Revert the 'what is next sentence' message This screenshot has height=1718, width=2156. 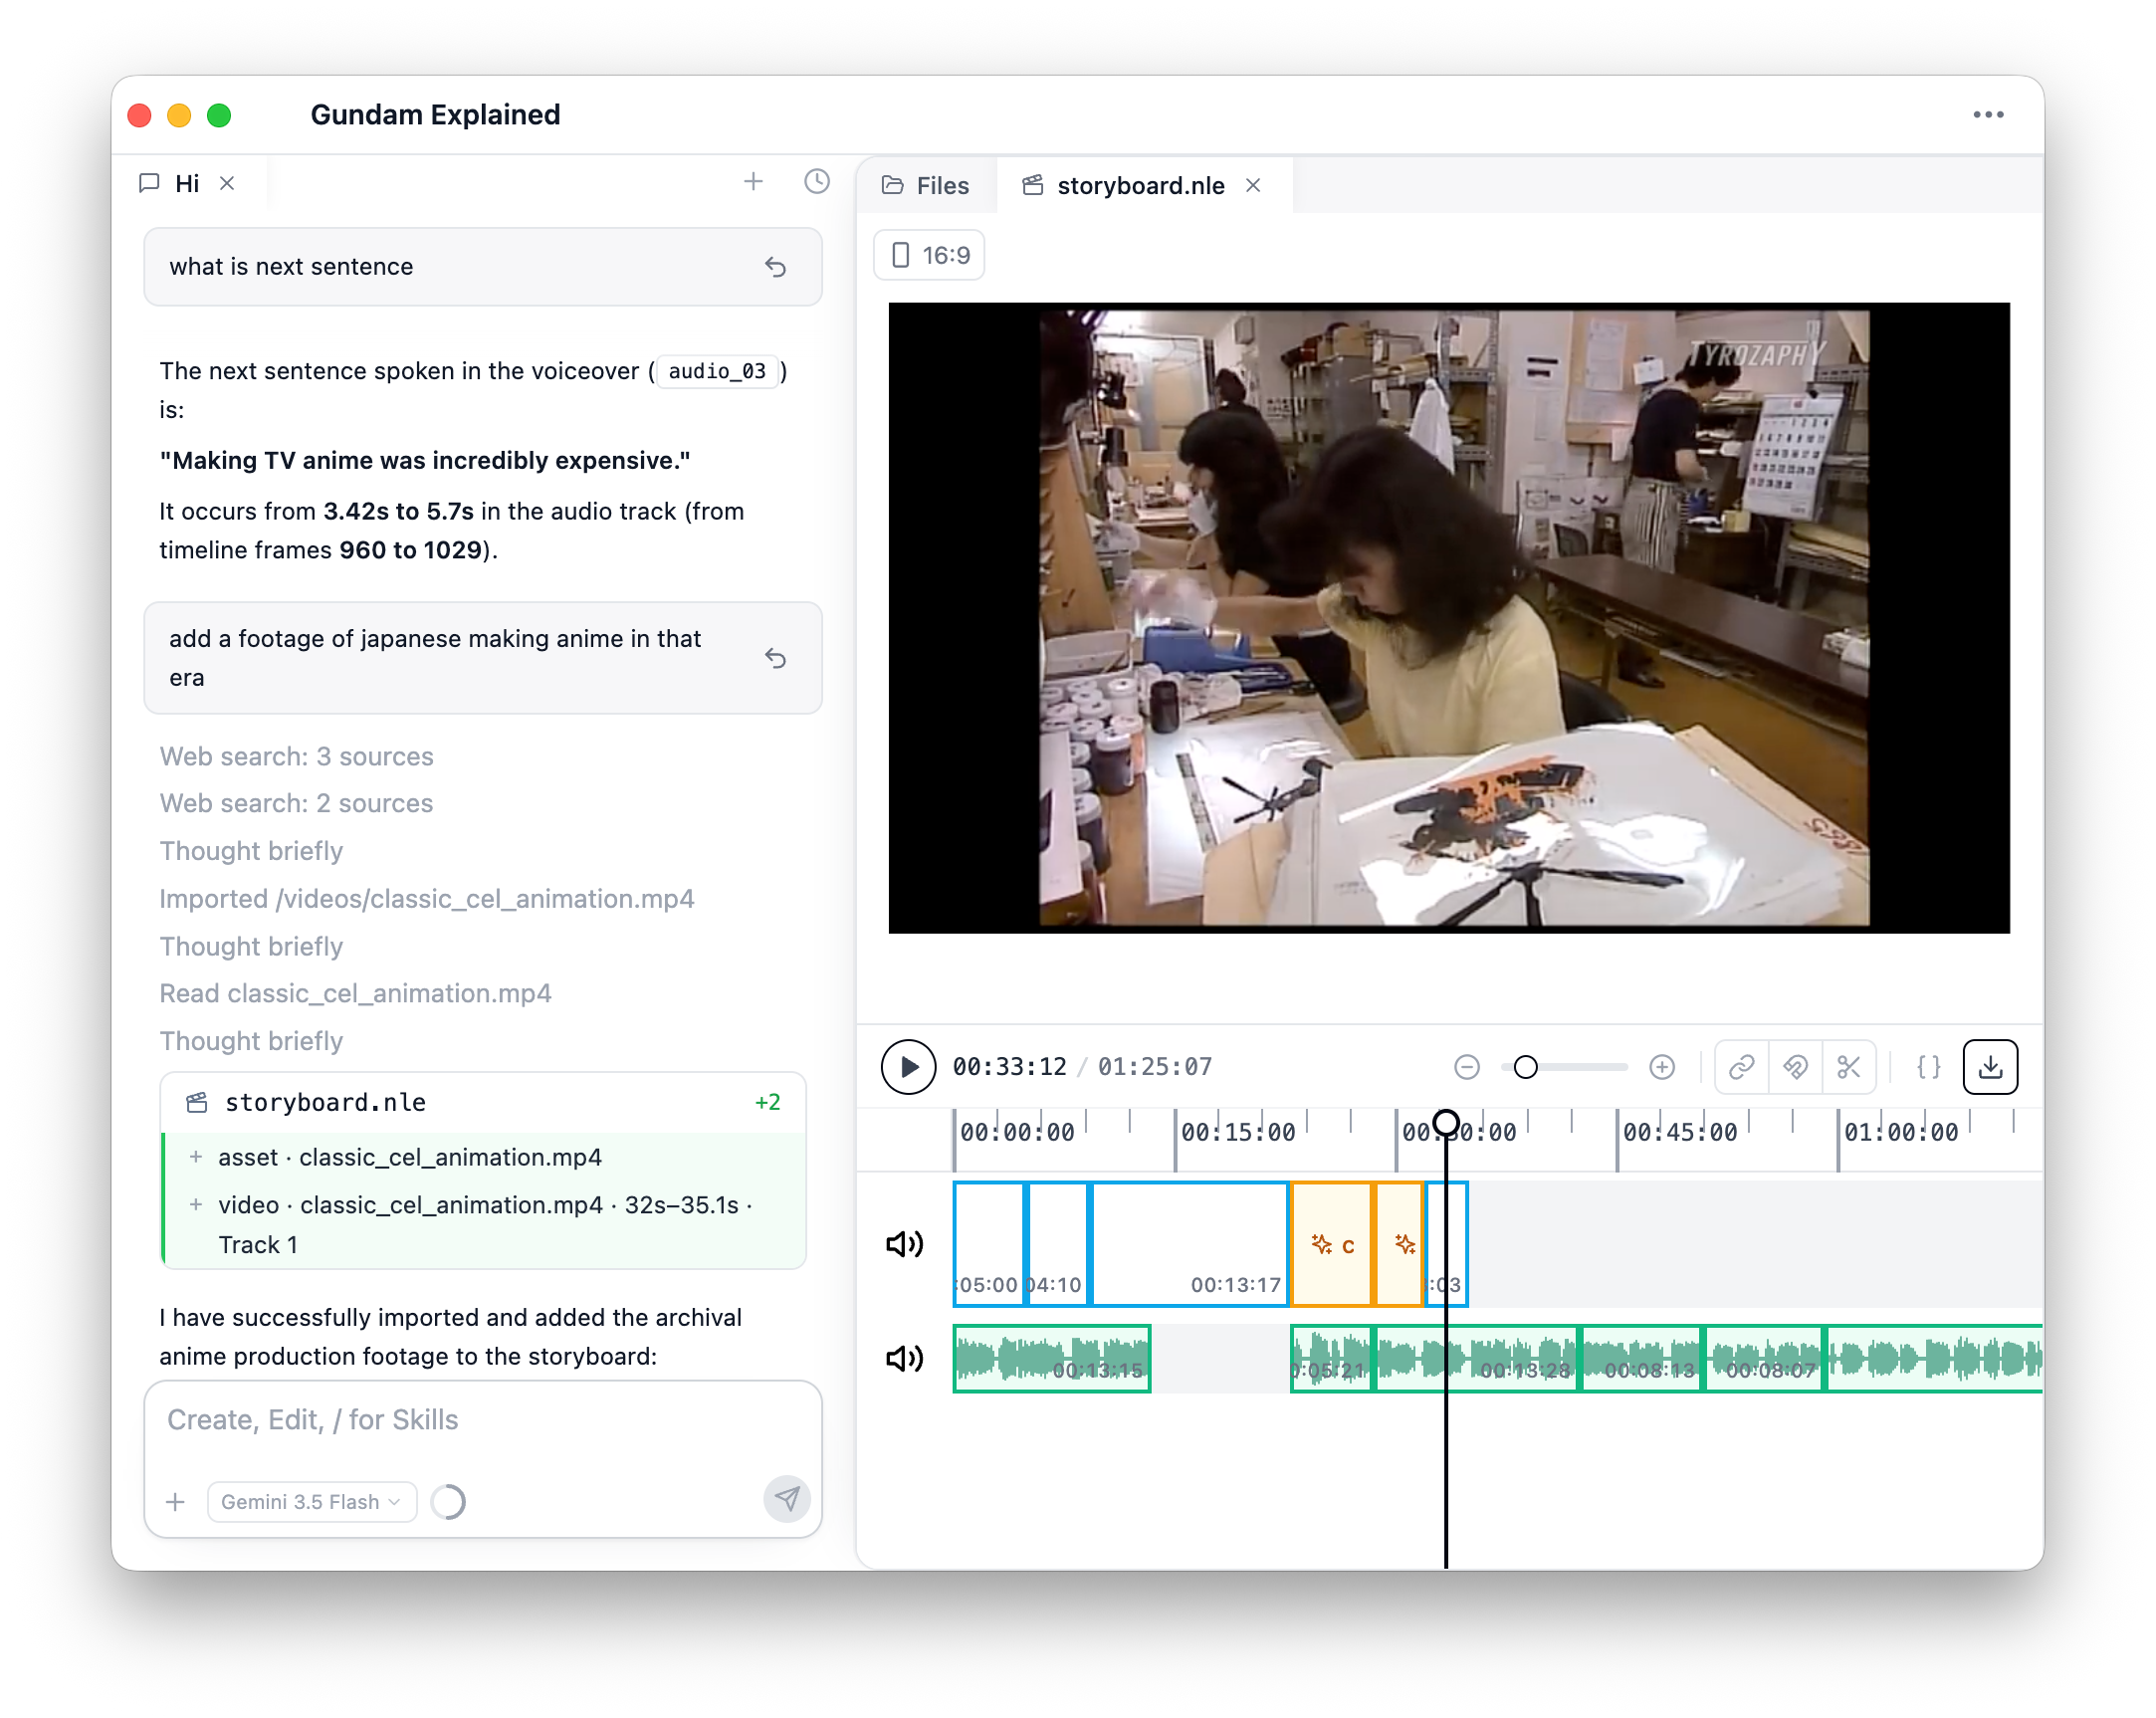[x=775, y=267]
